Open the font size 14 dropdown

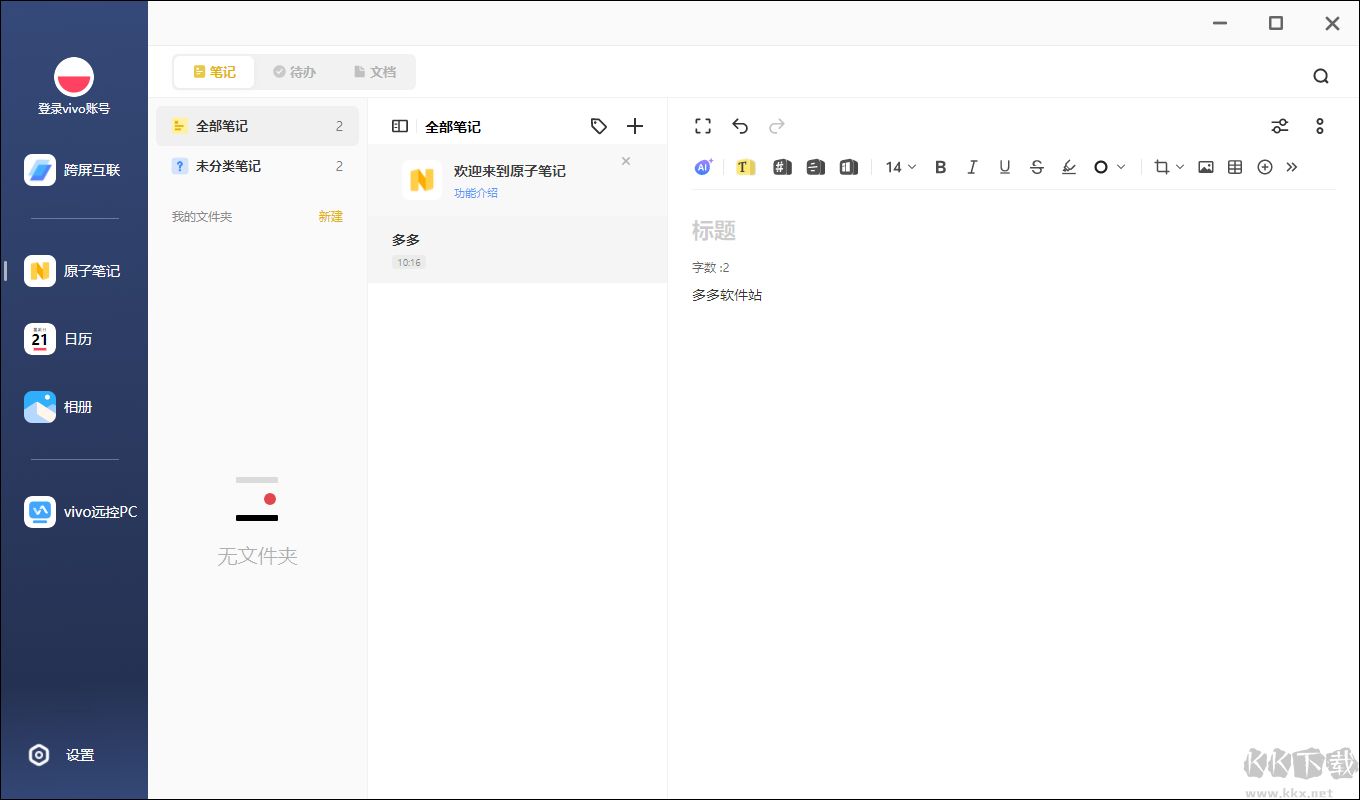[900, 167]
